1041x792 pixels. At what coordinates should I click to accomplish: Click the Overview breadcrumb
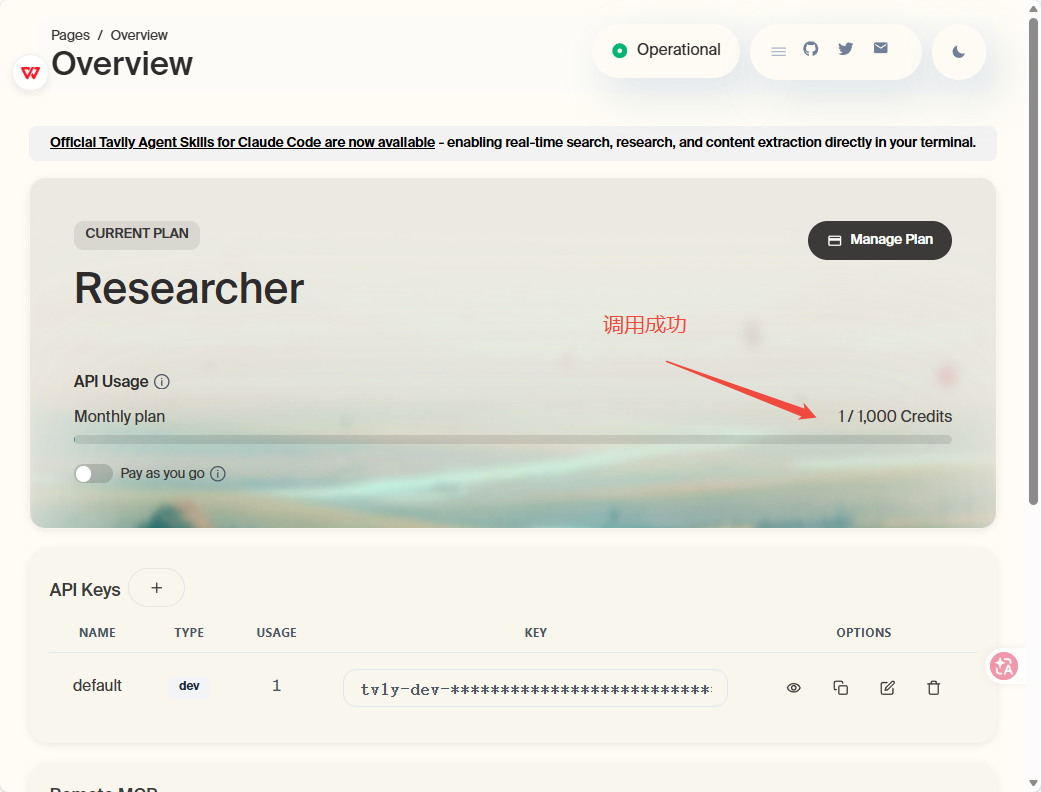[x=139, y=35]
